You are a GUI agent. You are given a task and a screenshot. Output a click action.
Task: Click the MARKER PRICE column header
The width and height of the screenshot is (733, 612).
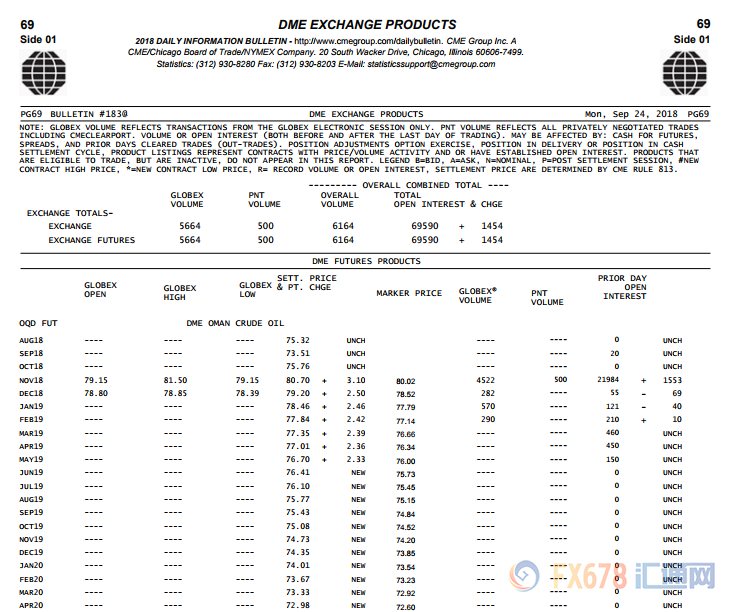408,294
